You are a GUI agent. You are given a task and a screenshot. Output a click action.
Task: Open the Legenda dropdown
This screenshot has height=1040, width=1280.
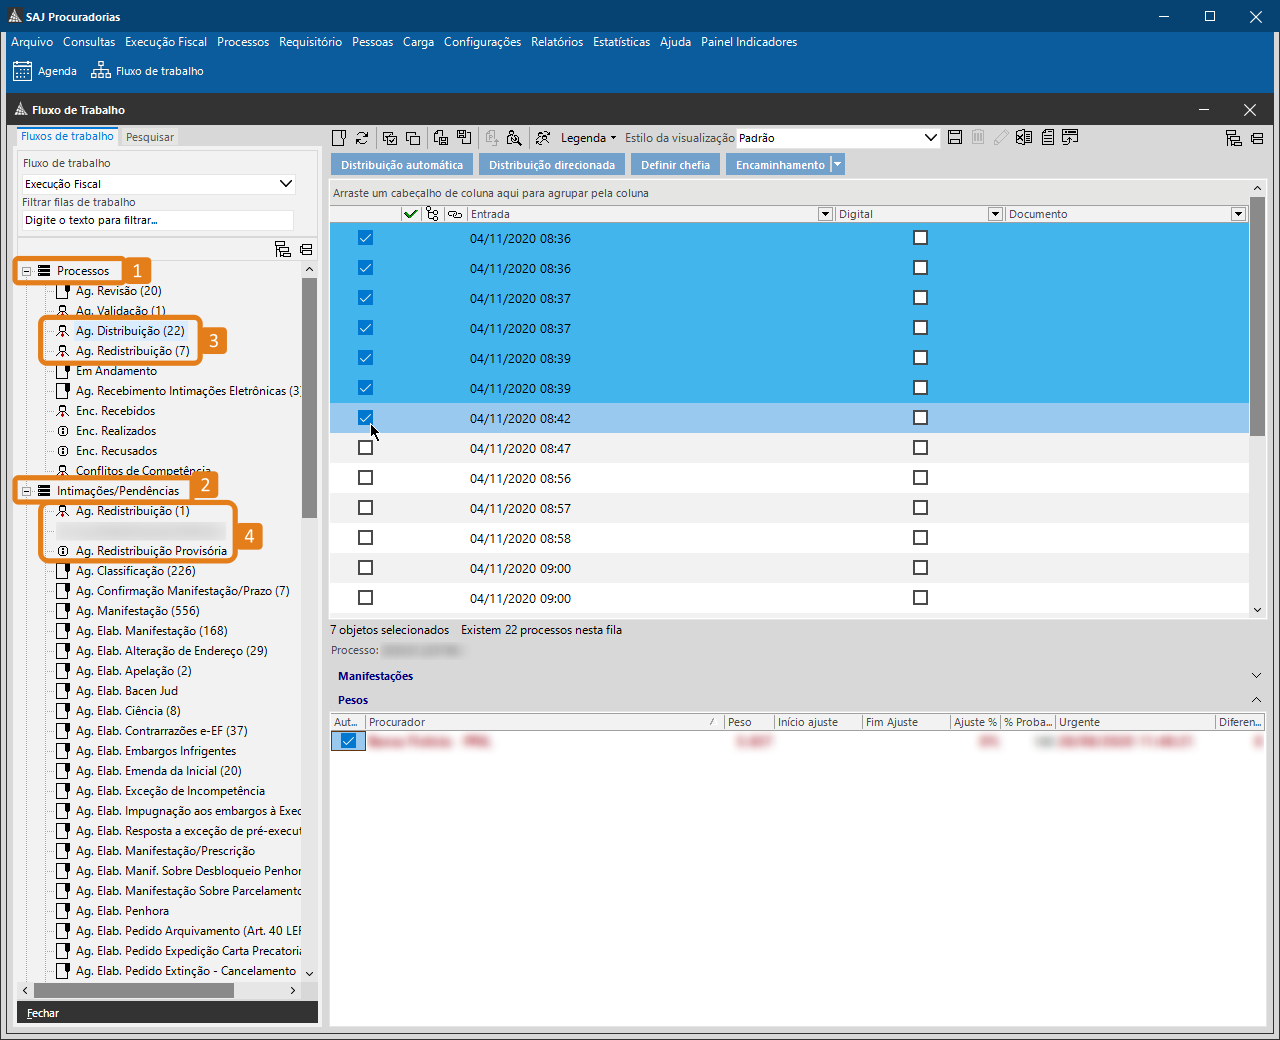(588, 138)
